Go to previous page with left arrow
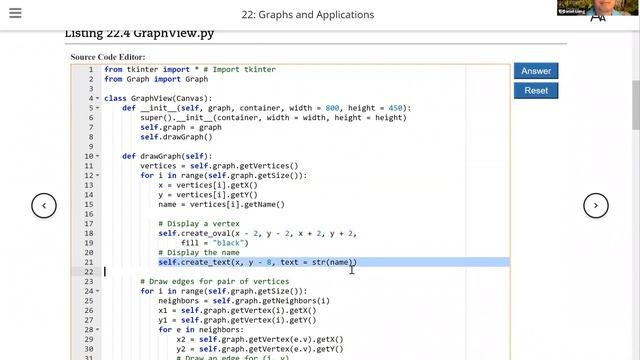Screen dimensions: 640x360 click(44, 205)
